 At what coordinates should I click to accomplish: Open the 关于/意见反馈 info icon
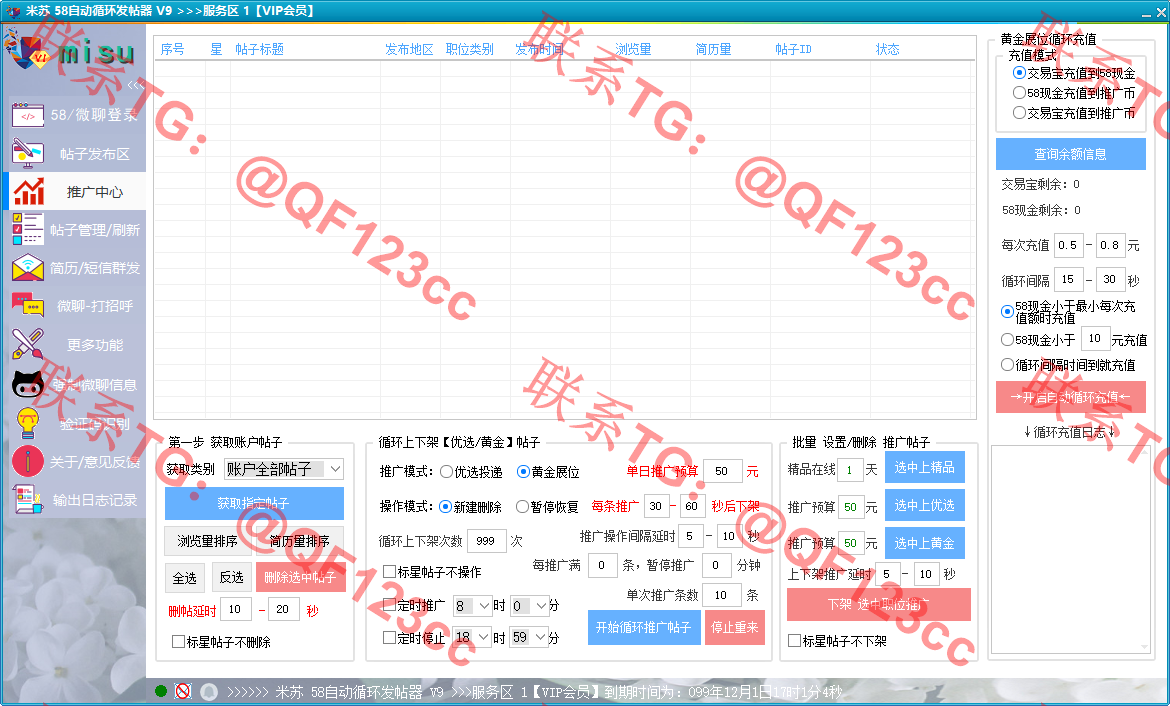(28, 461)
